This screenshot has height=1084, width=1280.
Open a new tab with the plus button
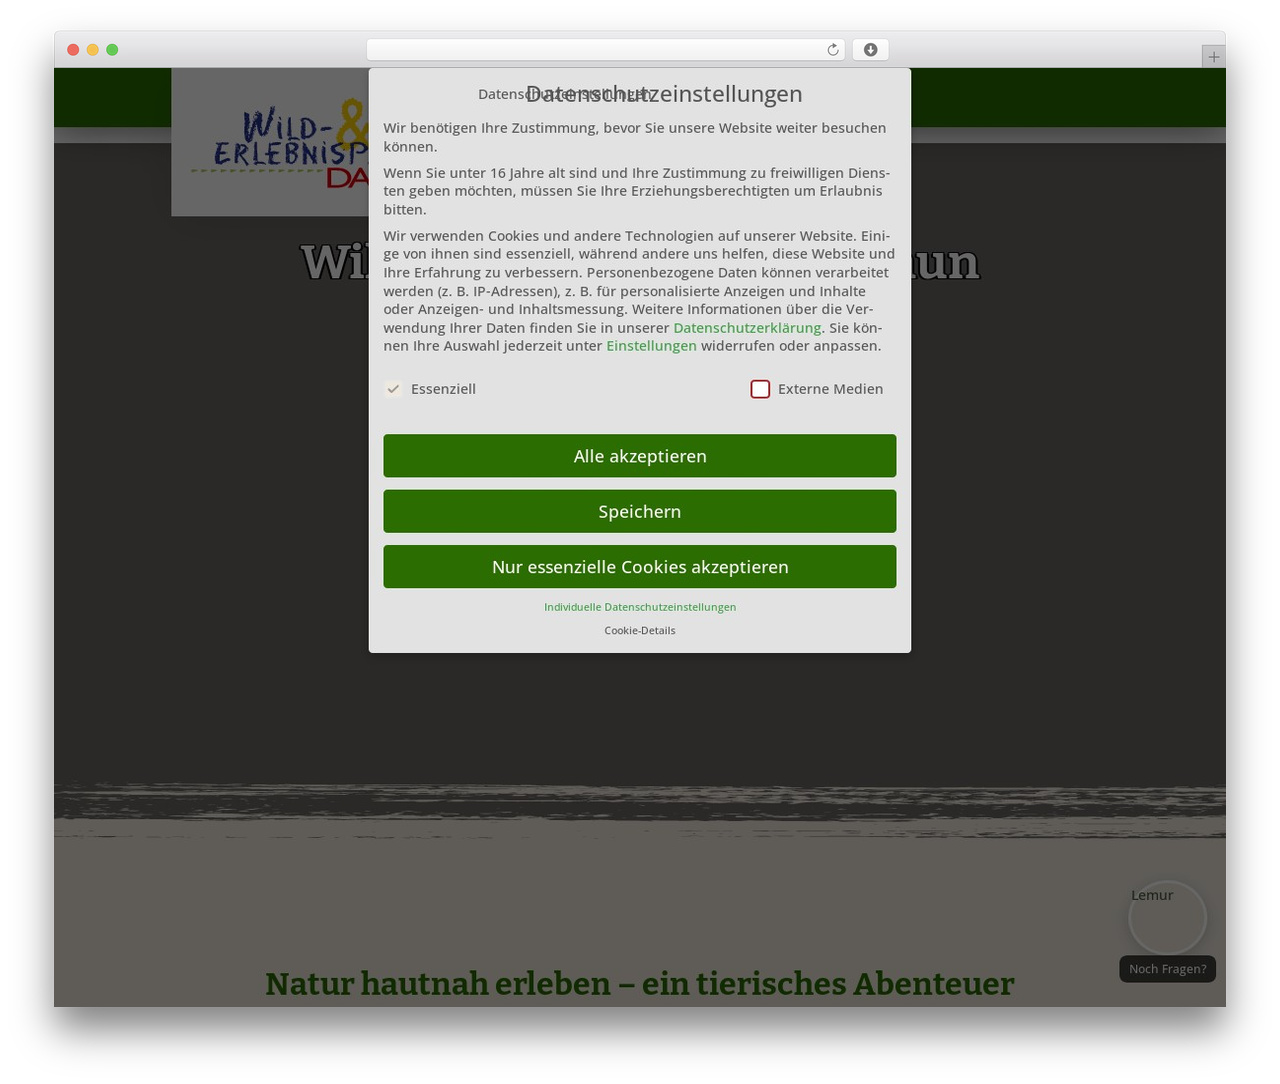point(1213,57)
